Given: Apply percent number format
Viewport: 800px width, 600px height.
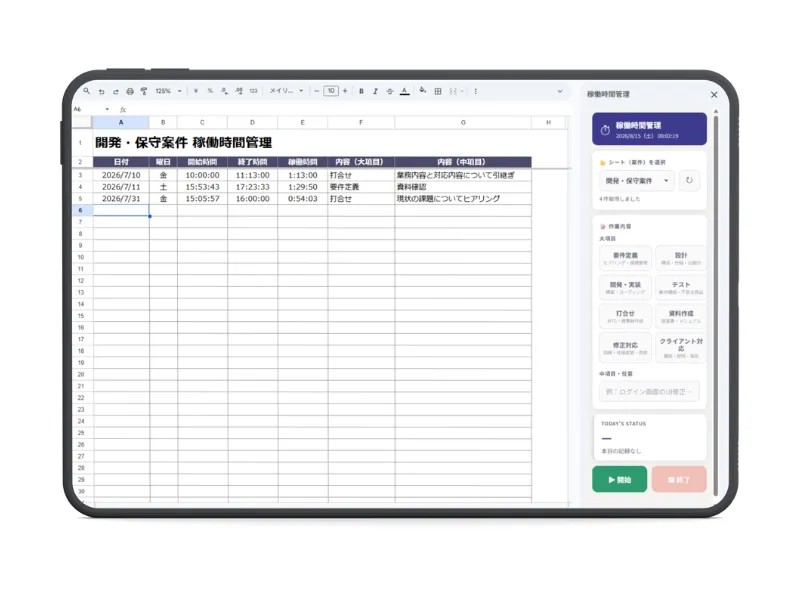Looking at the screenshot, I should tap(210, 91).
